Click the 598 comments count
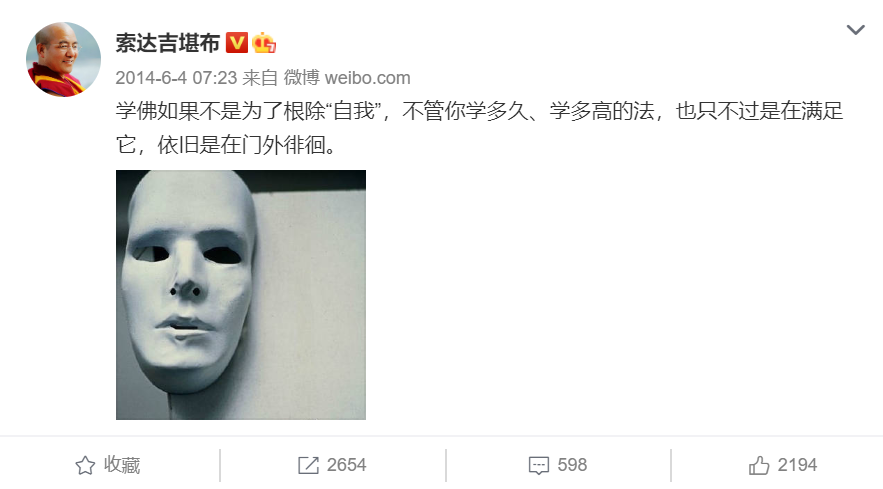883x489 pixels. click(x=572, y=465)
